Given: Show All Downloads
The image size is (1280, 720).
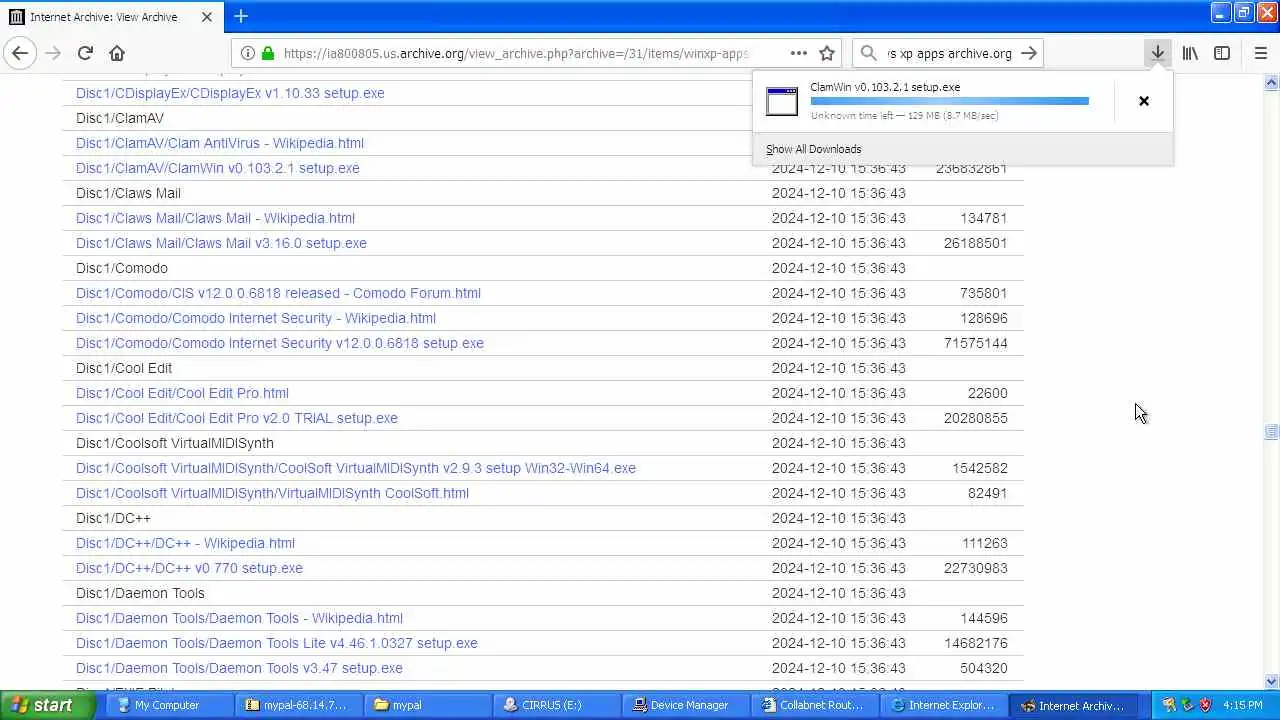Looking at the screenshot, I should coord(813,149).
